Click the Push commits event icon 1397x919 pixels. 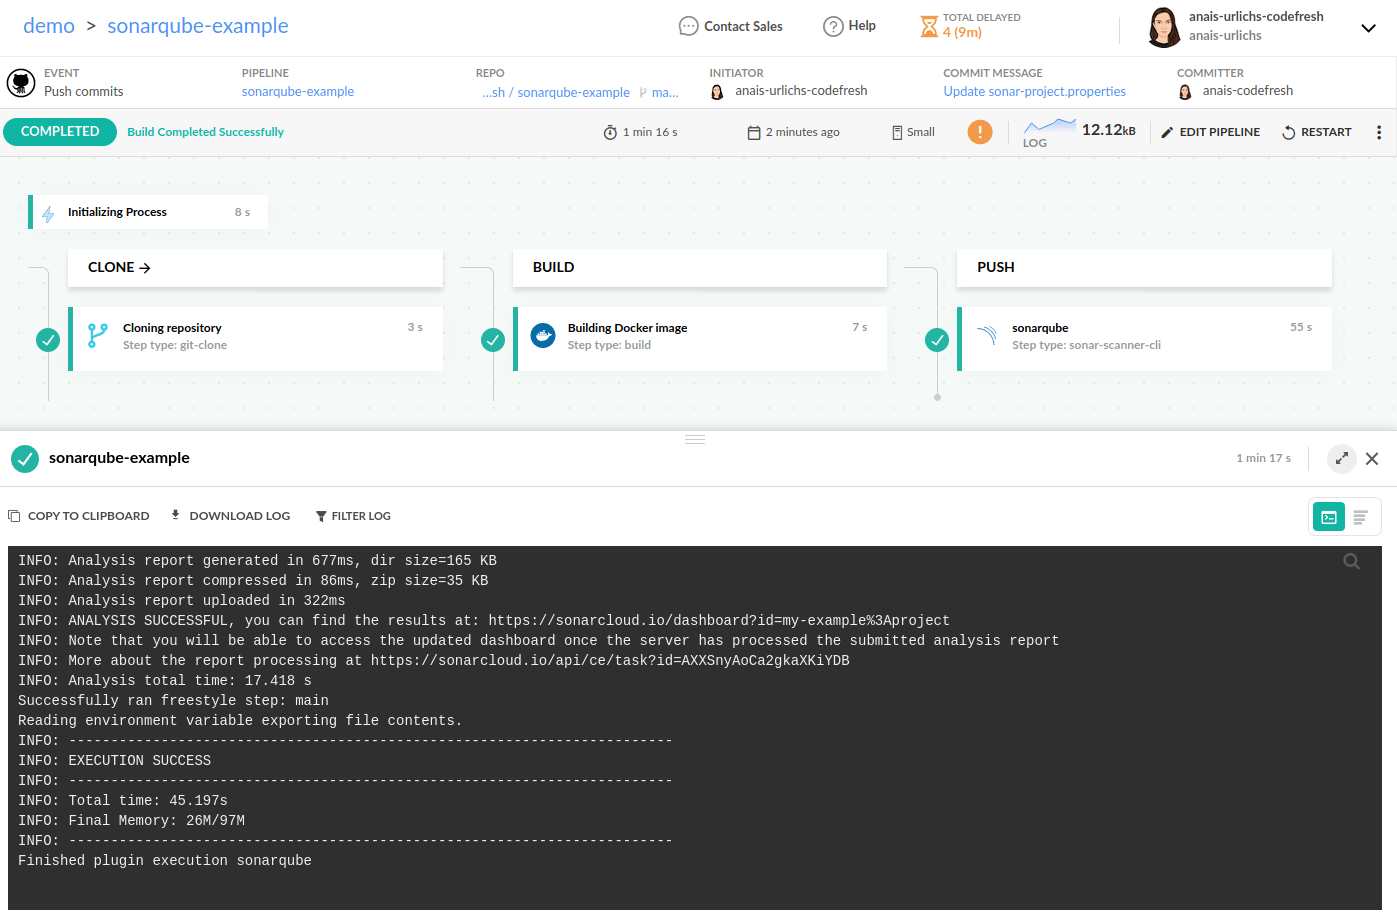(x=21, y=82)
